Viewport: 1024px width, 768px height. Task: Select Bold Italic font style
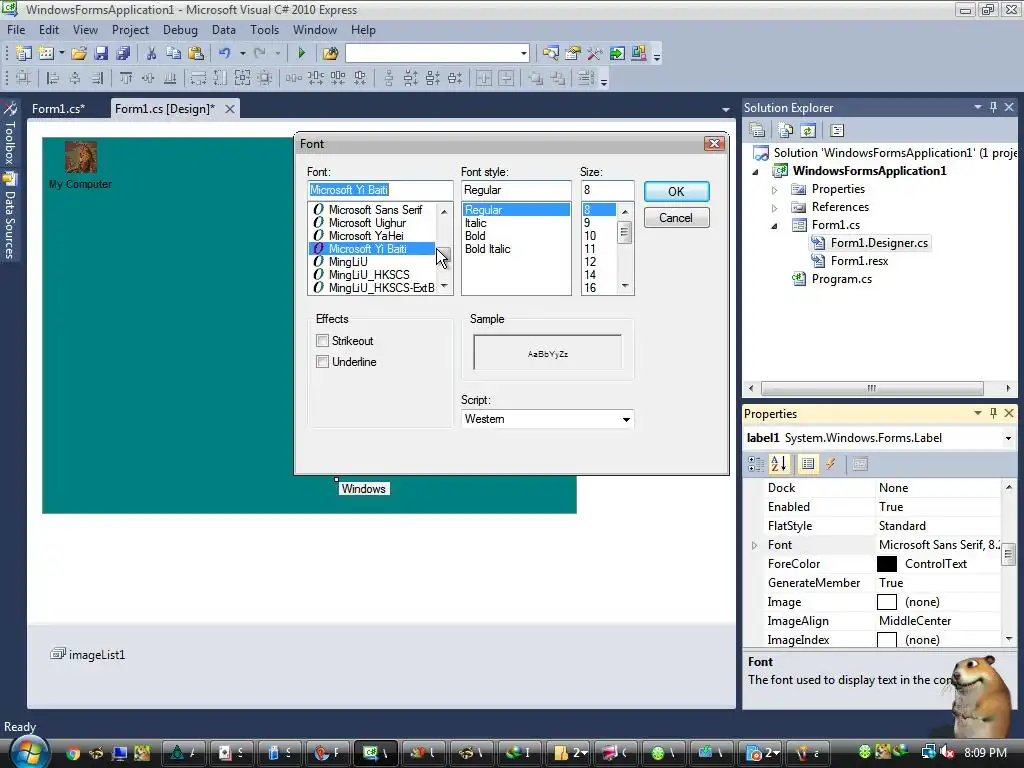tap(487, 249)
